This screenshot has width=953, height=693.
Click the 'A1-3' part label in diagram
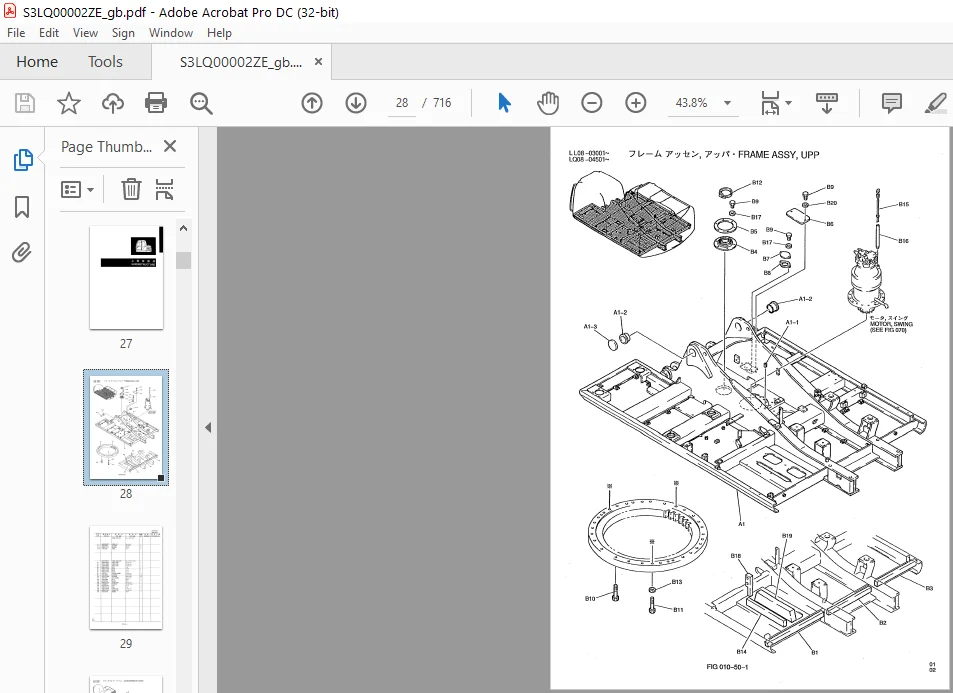[590, 326]
